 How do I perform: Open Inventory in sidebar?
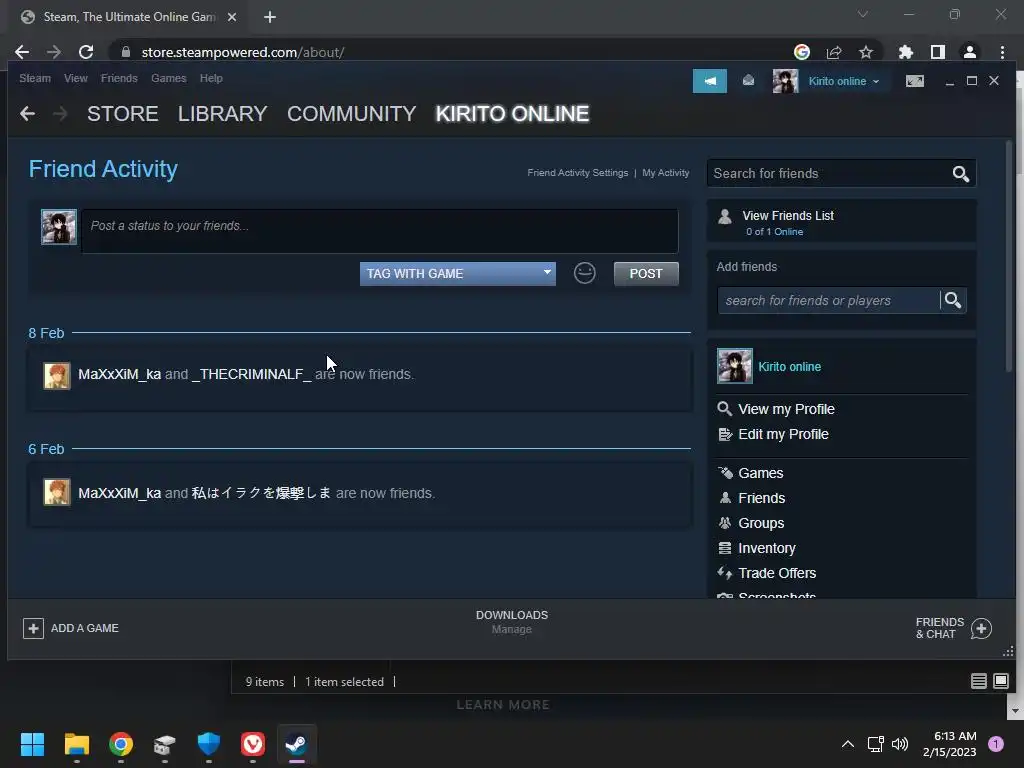pyautogui.click(x=767, y=549)
